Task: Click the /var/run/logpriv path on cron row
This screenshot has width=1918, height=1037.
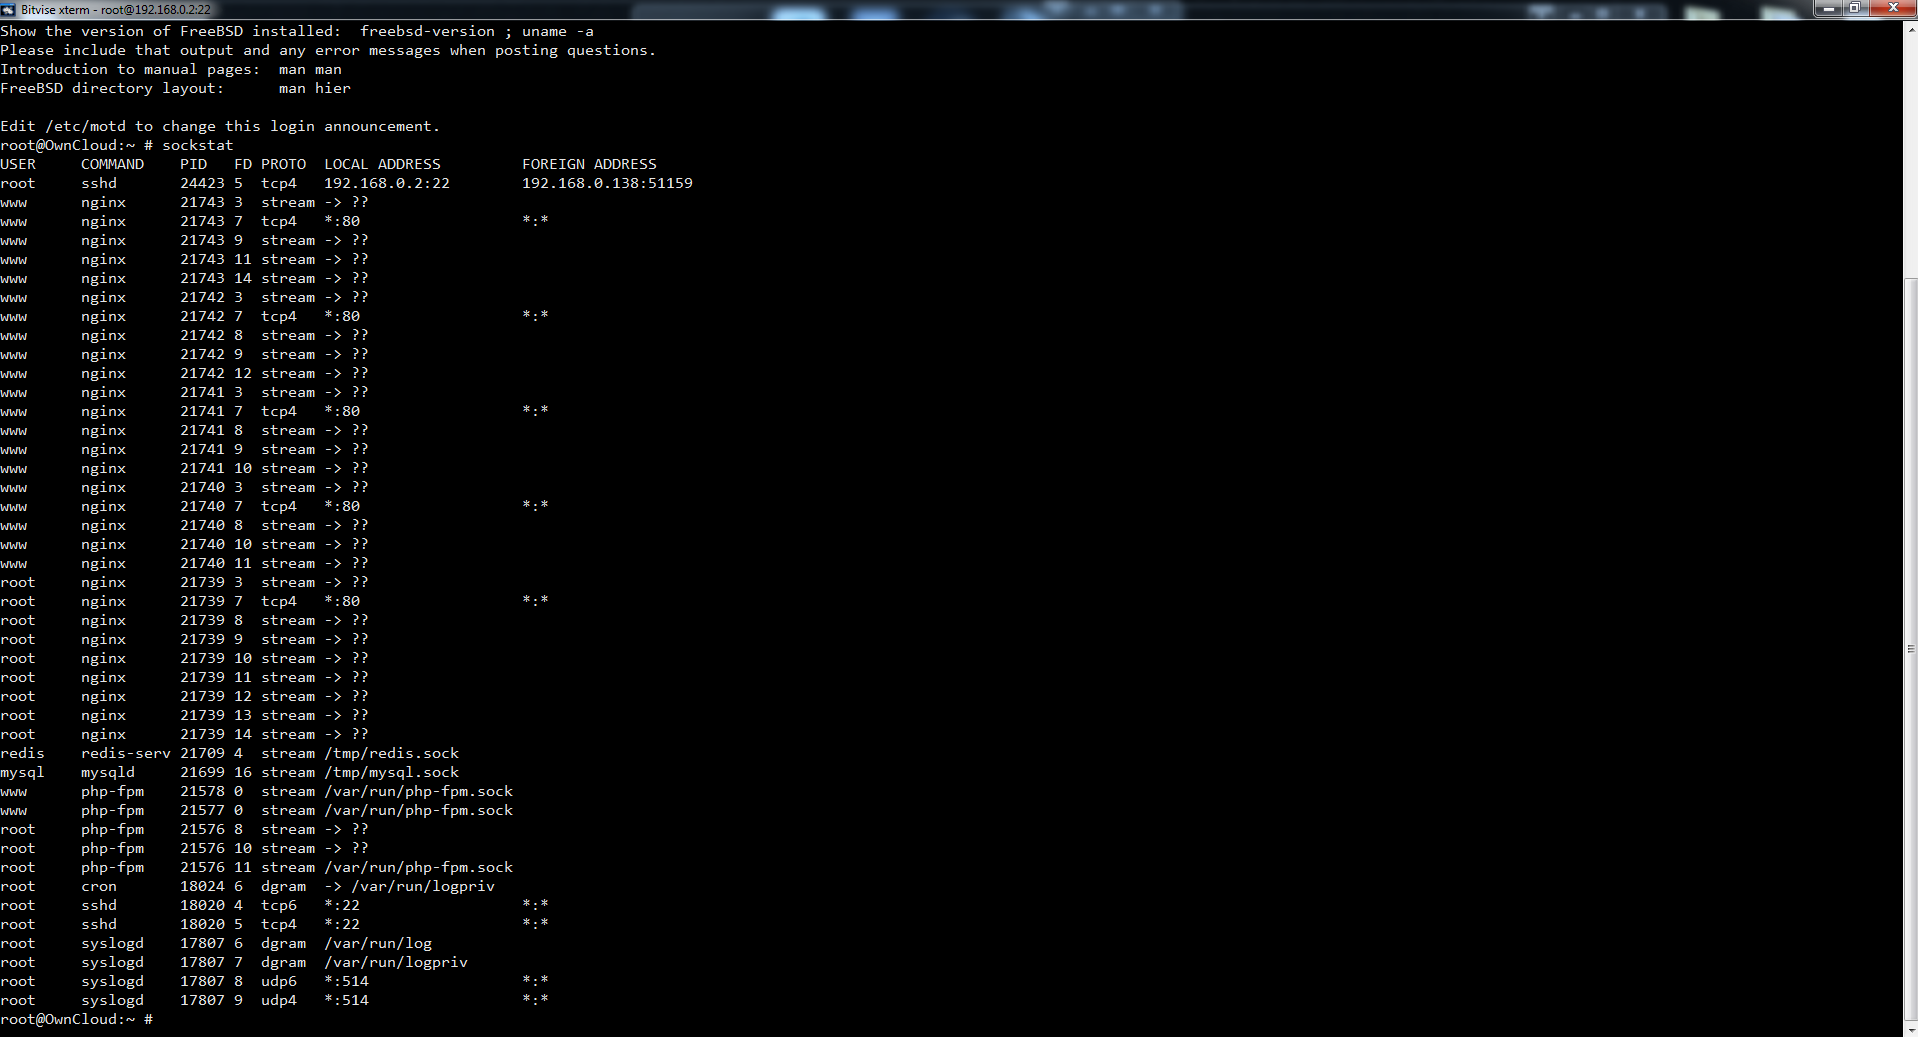Action: pos(423,886)
